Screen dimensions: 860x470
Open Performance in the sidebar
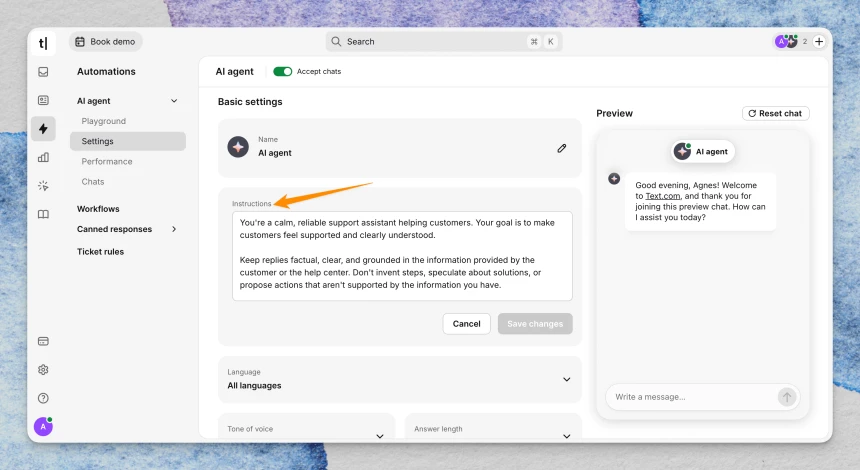pyautogui.click(x=107, y=161)
